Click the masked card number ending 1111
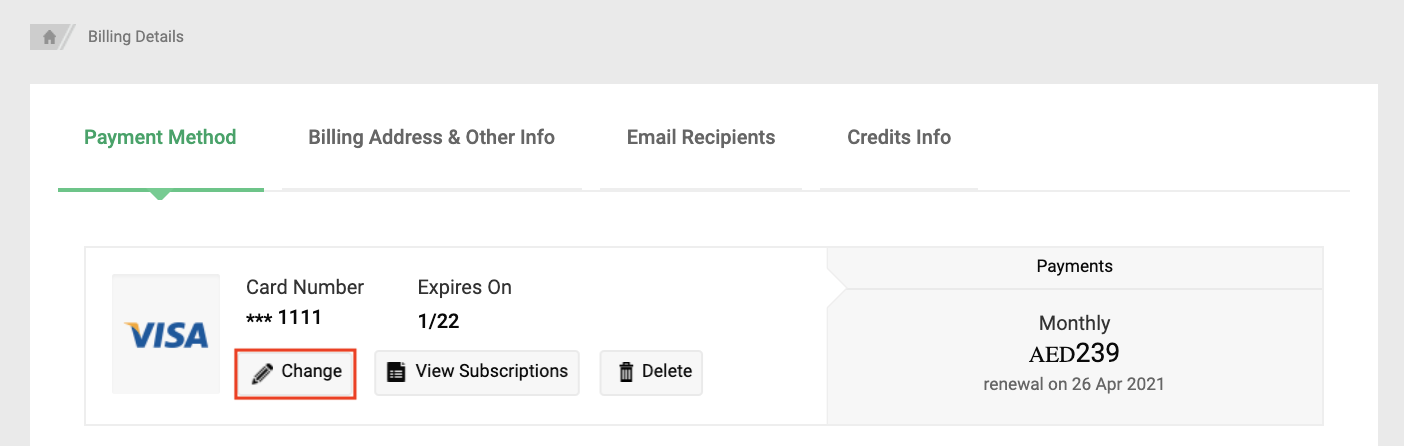This screenshot has width=1404, height=446. (284, 318)
